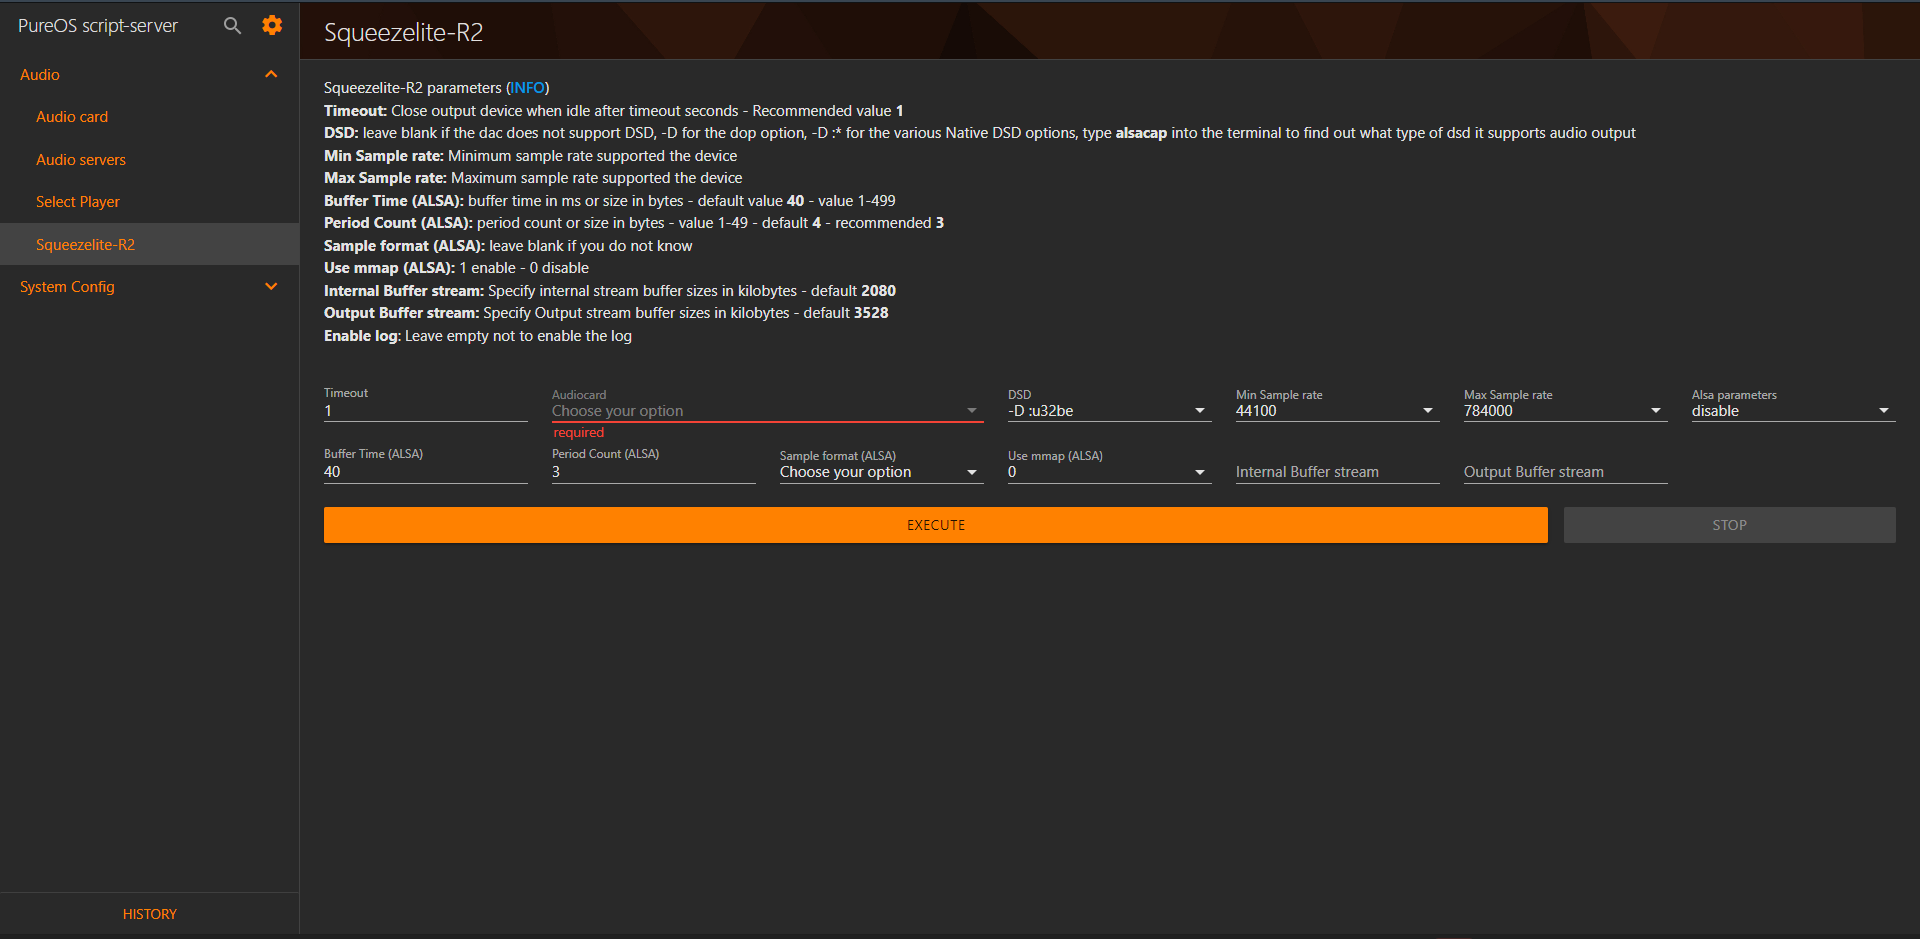The height and width of the screenshot is (939, 1920).
Task: Click the 'Timeout:' description line
Action: [x=613, y=111]
